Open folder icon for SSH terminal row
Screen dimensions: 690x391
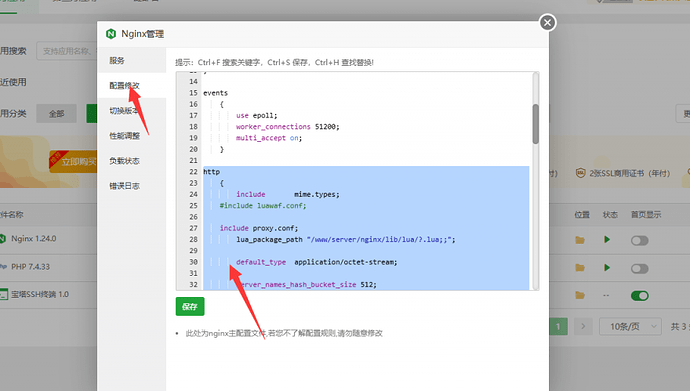click(580, 295)
